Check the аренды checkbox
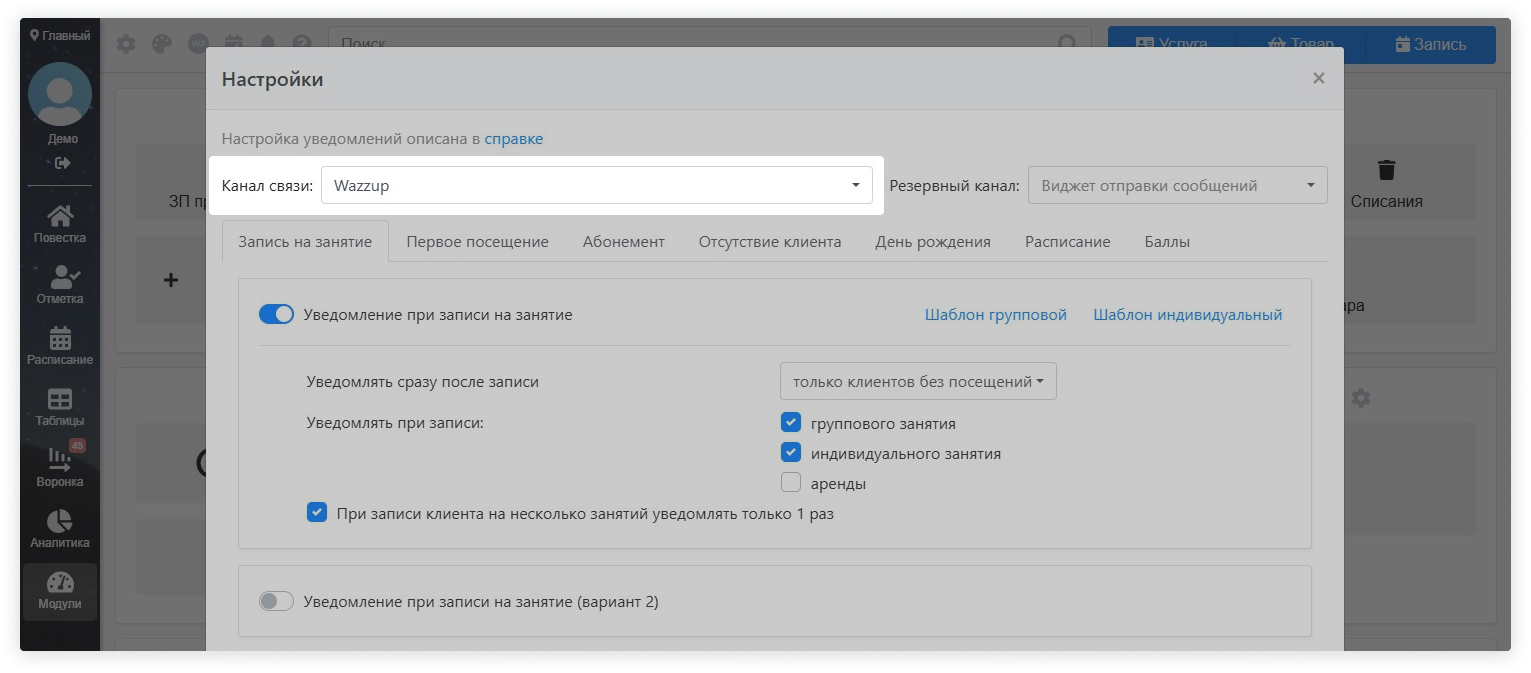The height and width of the screenshot is (673, 1531). tap(791, 483)
